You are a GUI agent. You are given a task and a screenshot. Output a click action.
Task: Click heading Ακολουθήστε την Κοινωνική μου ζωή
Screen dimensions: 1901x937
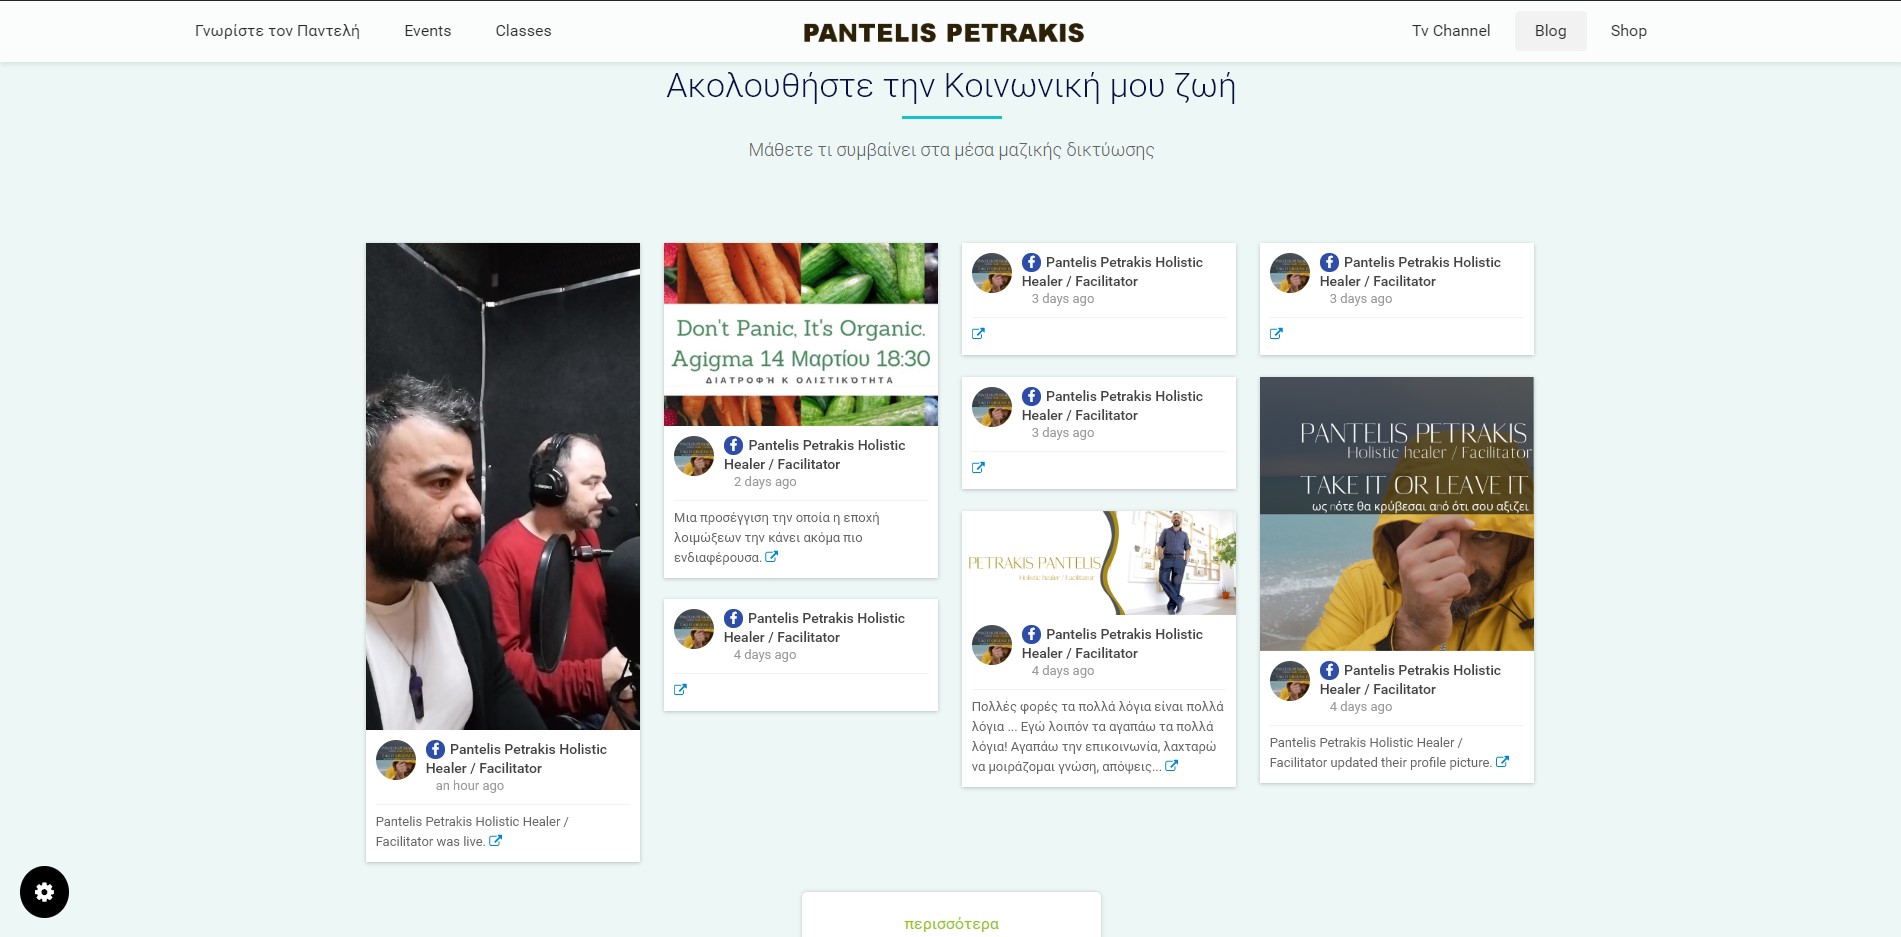[x=951, y=86]
